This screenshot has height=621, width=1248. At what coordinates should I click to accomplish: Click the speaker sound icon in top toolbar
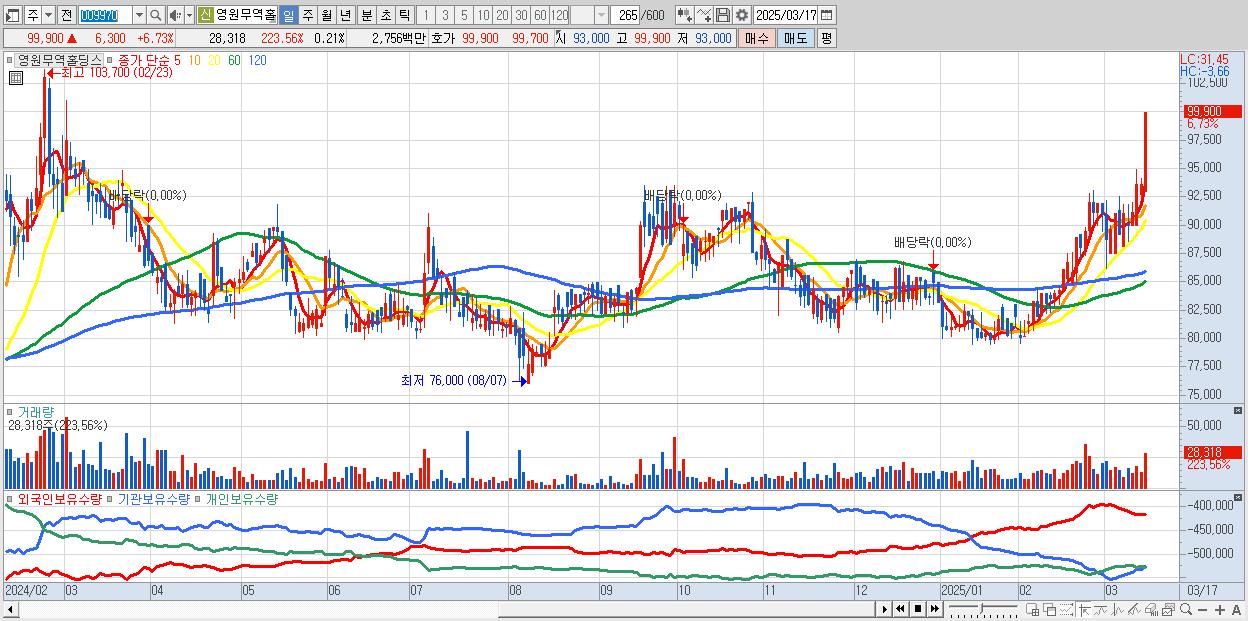point(175,15)
